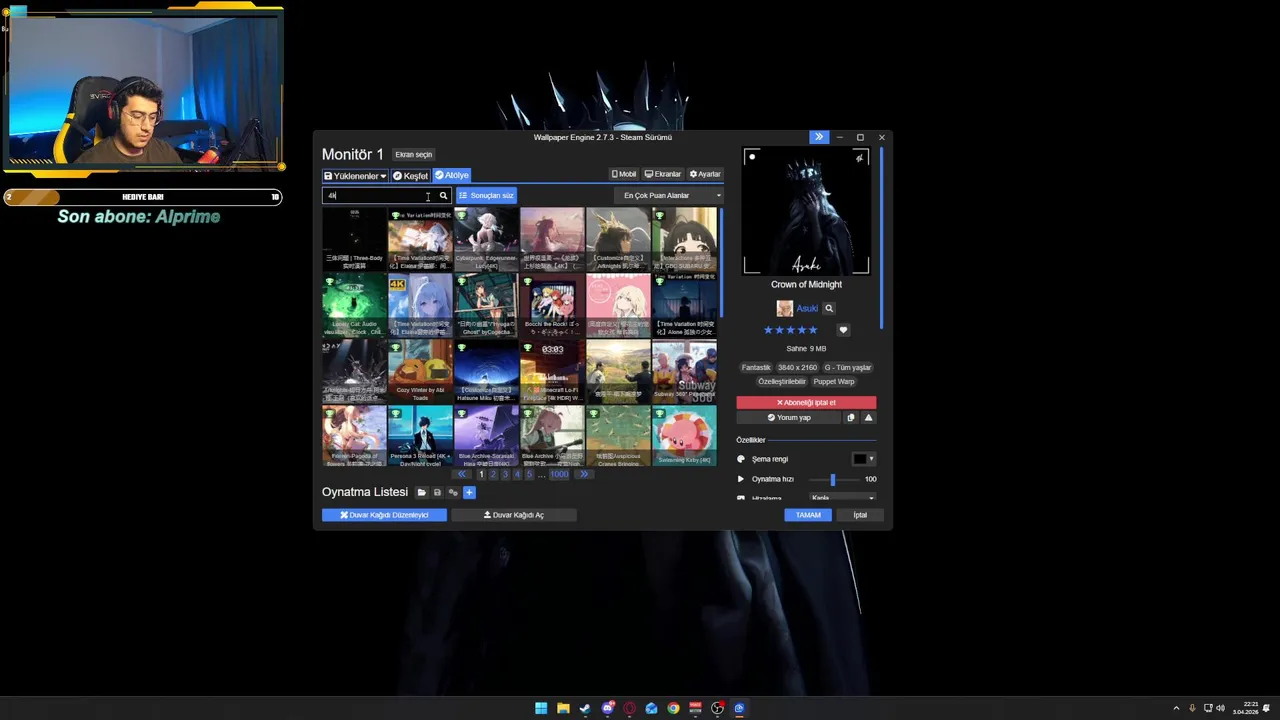Select the Swimming Kirby wallpaper
Viewport: 1280px width, 720px height.
pos(684,437)
